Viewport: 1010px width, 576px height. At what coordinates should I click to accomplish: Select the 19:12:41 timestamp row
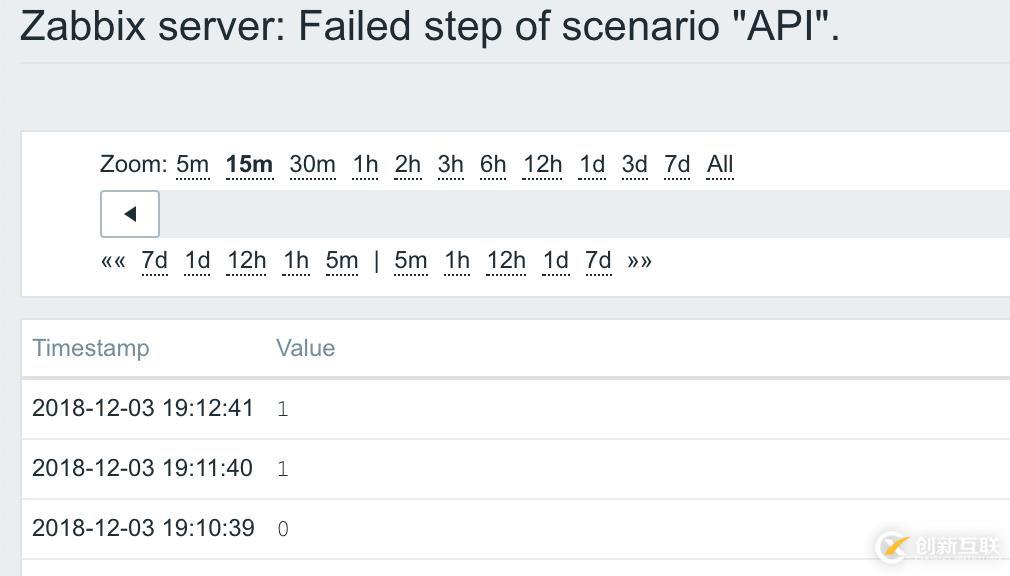[143, 408]
